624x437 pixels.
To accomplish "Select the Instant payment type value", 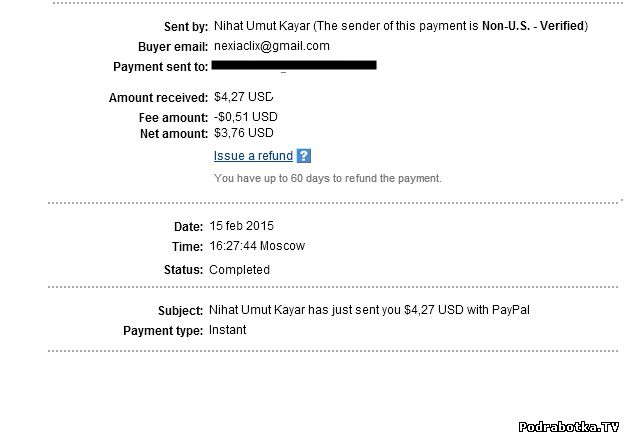I will [x=227, y=330].
